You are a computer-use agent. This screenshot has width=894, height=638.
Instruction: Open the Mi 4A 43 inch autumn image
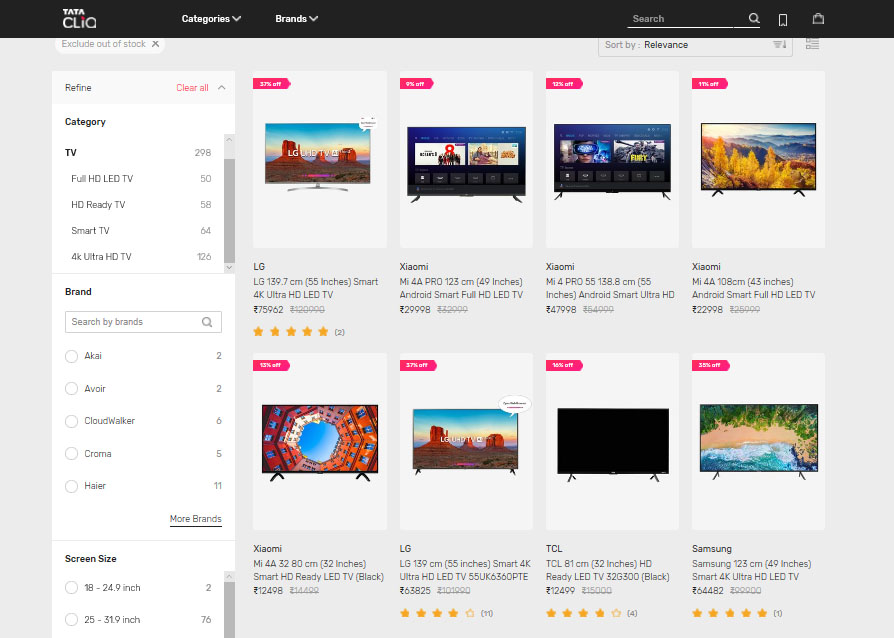(758, 159)
